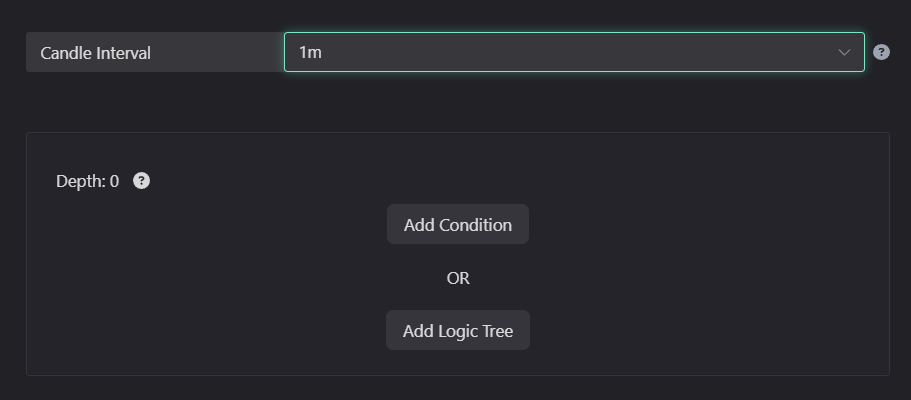Click the white help circle near Depth label

[x=141, y=181]
